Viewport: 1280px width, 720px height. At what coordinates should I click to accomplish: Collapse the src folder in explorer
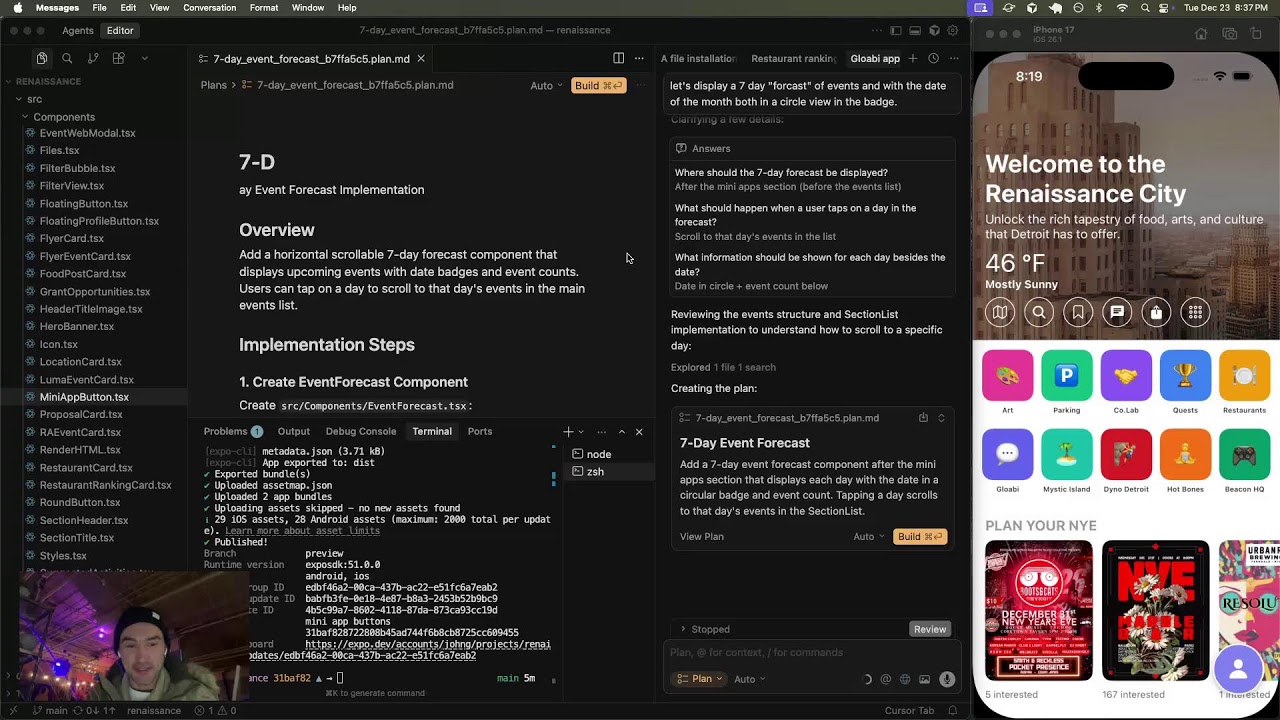click(x=34, y=99)
